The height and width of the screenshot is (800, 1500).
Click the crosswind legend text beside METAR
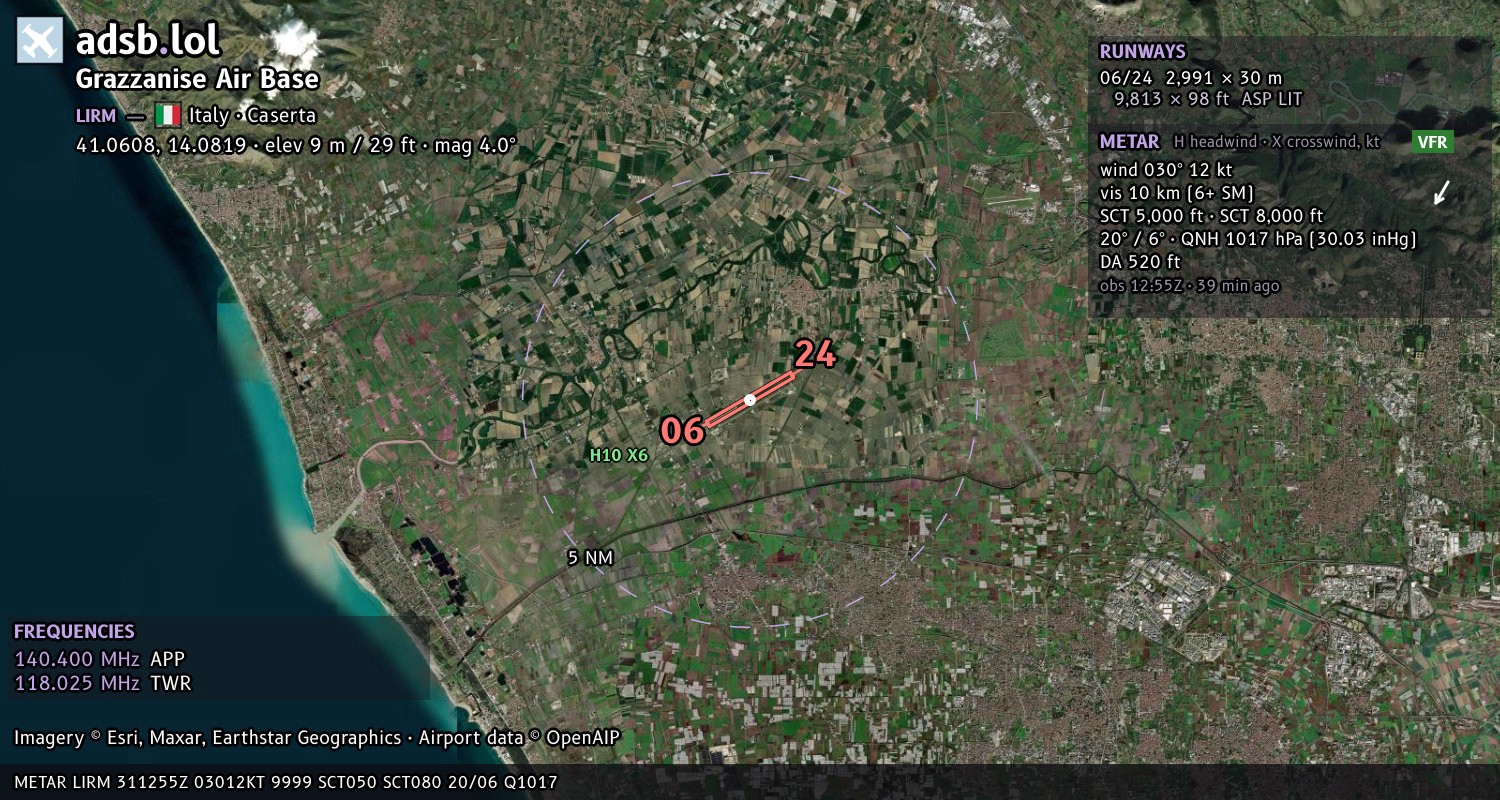pos(1277,142)
